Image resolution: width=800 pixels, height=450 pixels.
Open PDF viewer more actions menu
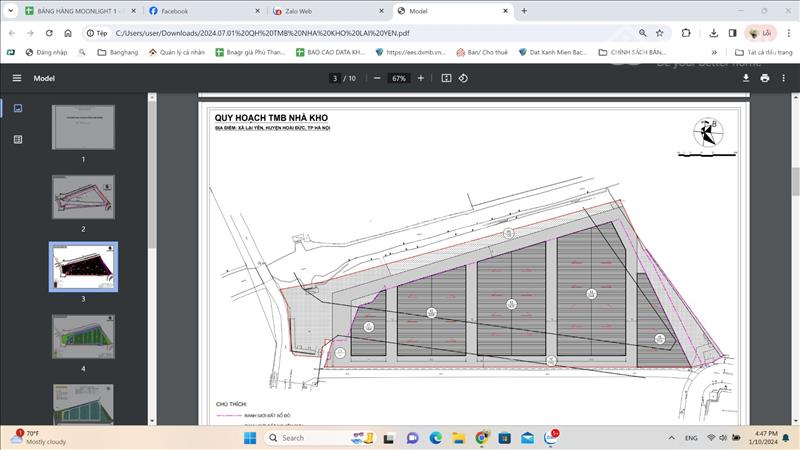pos(784,78)
